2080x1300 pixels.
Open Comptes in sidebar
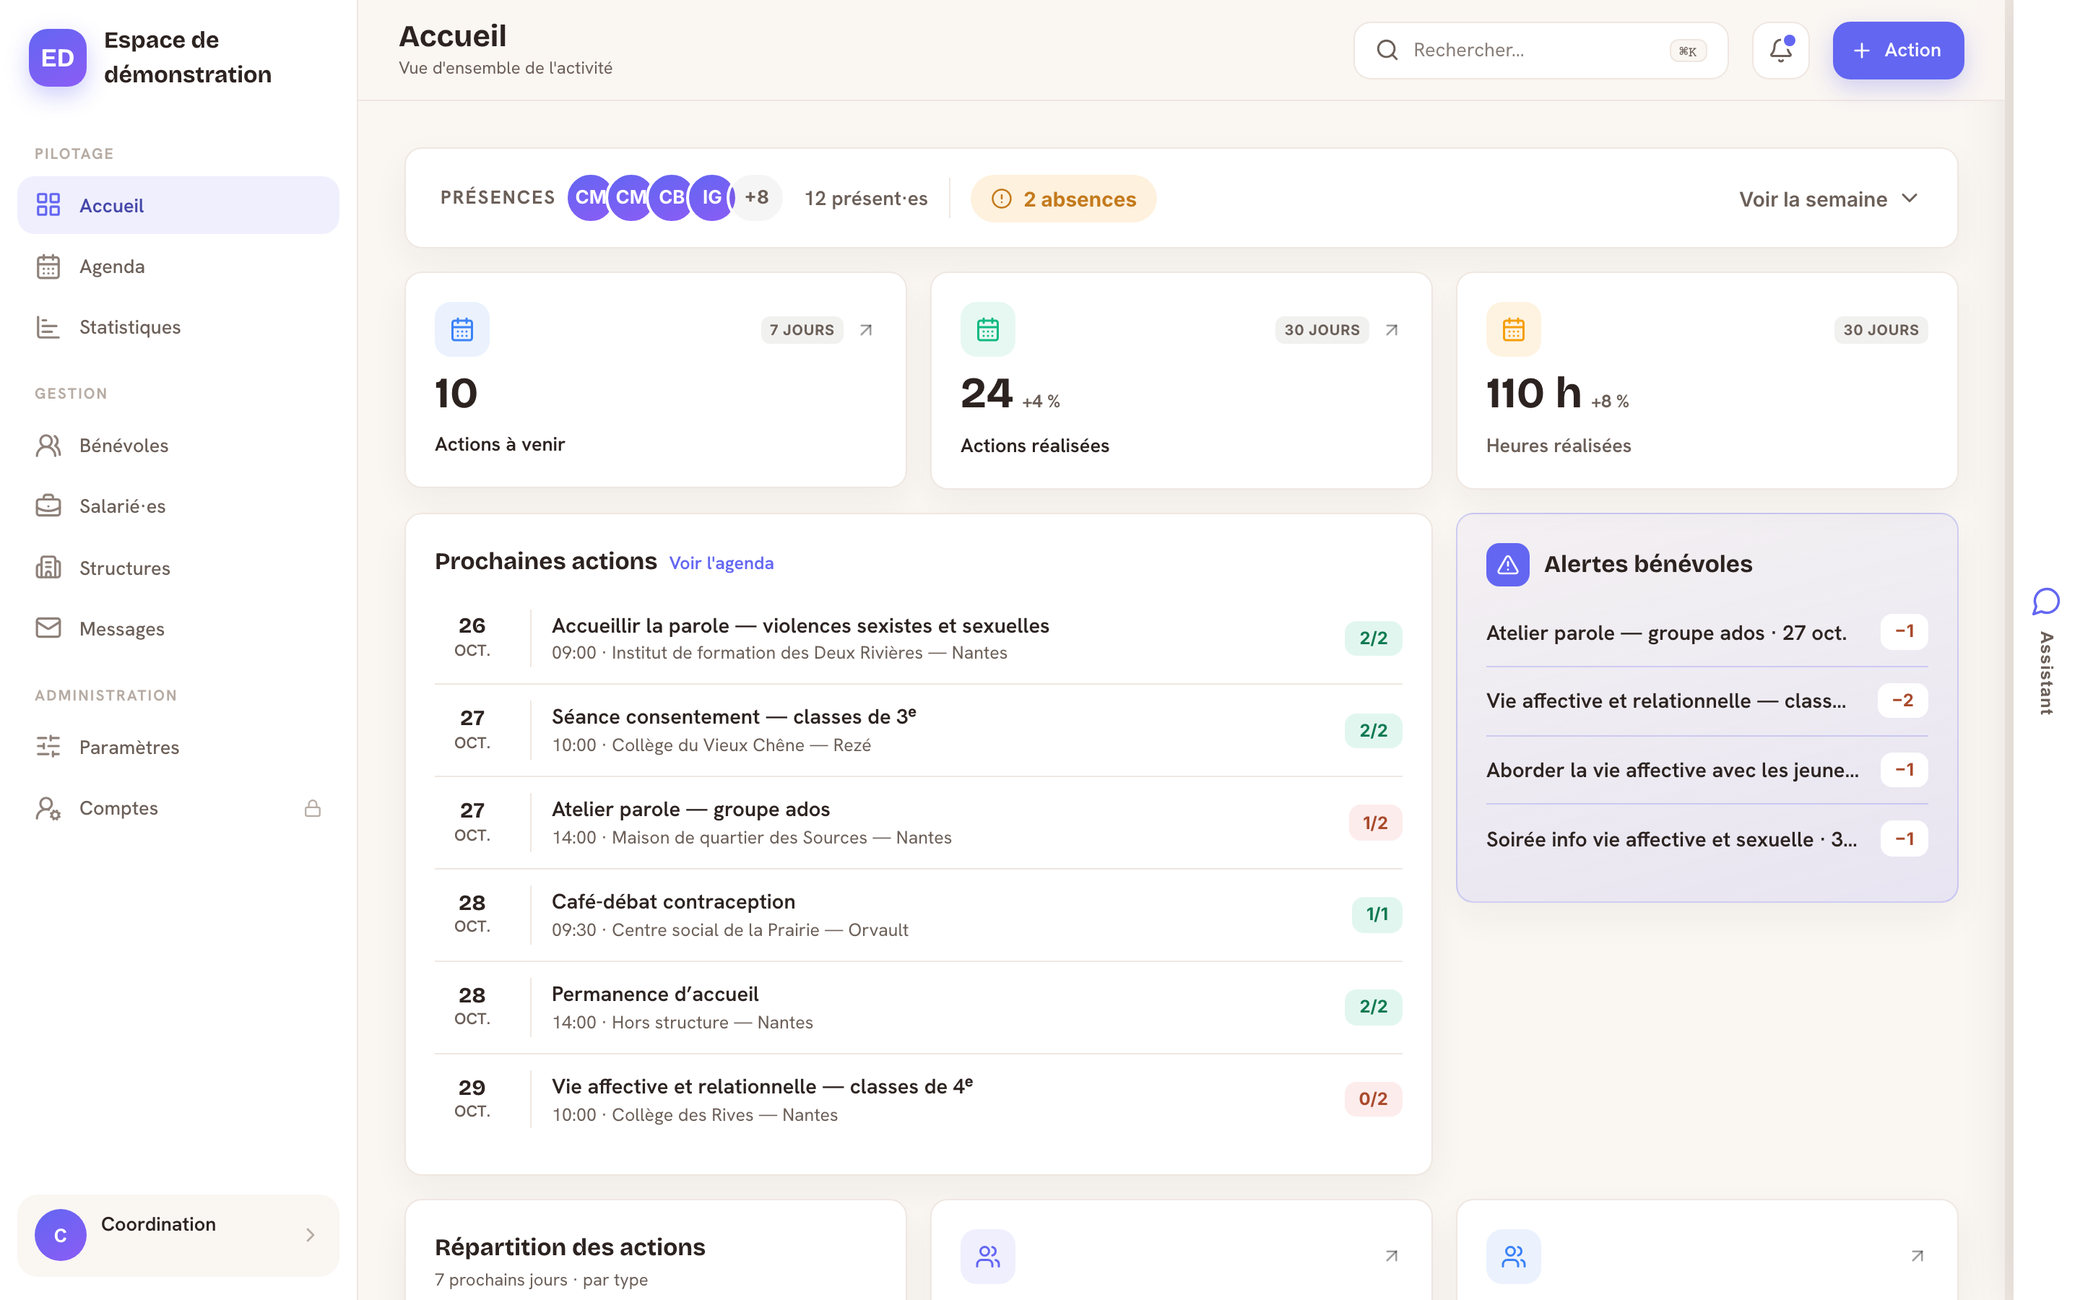[x=178, y=808]
